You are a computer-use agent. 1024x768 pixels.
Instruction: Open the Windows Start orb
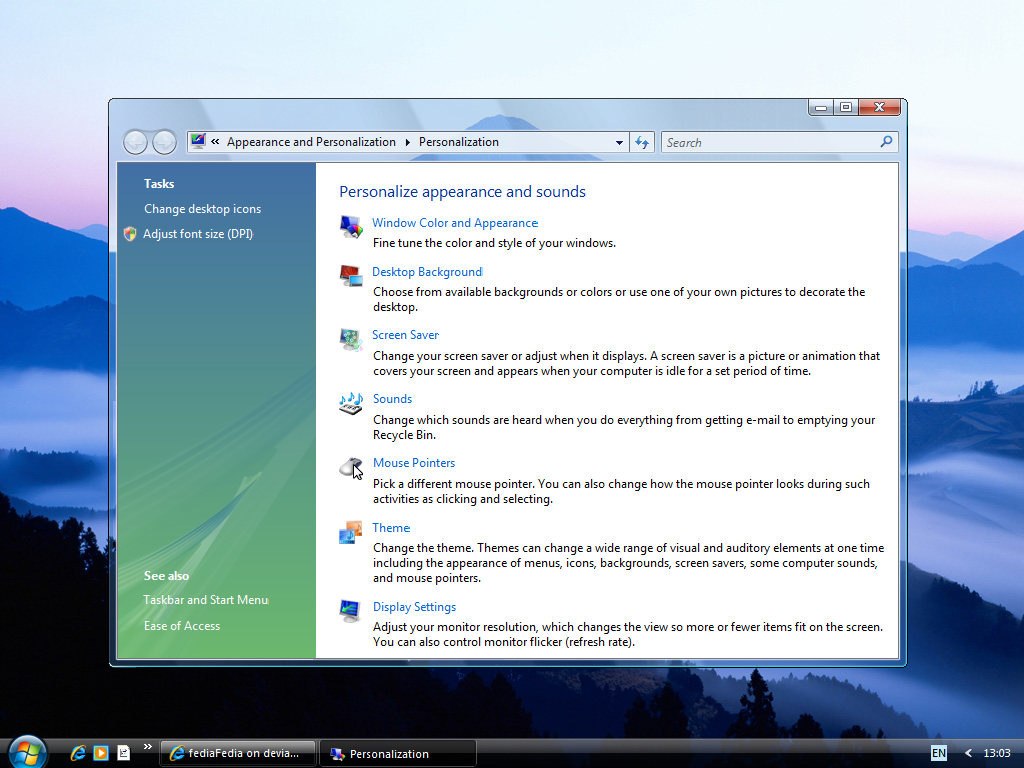pos(27,751)
